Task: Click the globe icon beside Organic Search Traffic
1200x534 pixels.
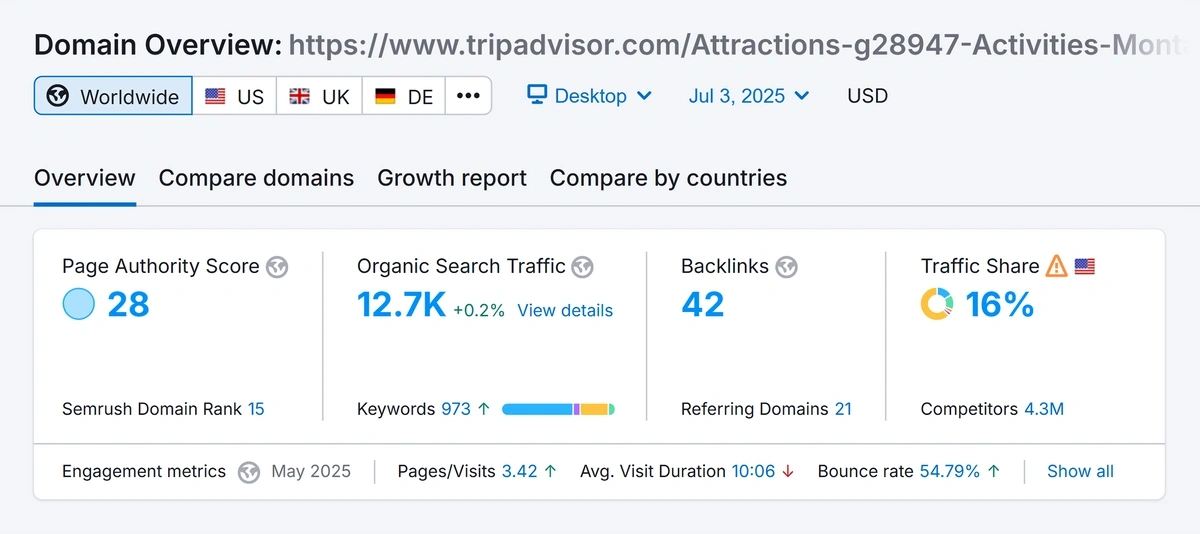Action: tap(582, 267)
